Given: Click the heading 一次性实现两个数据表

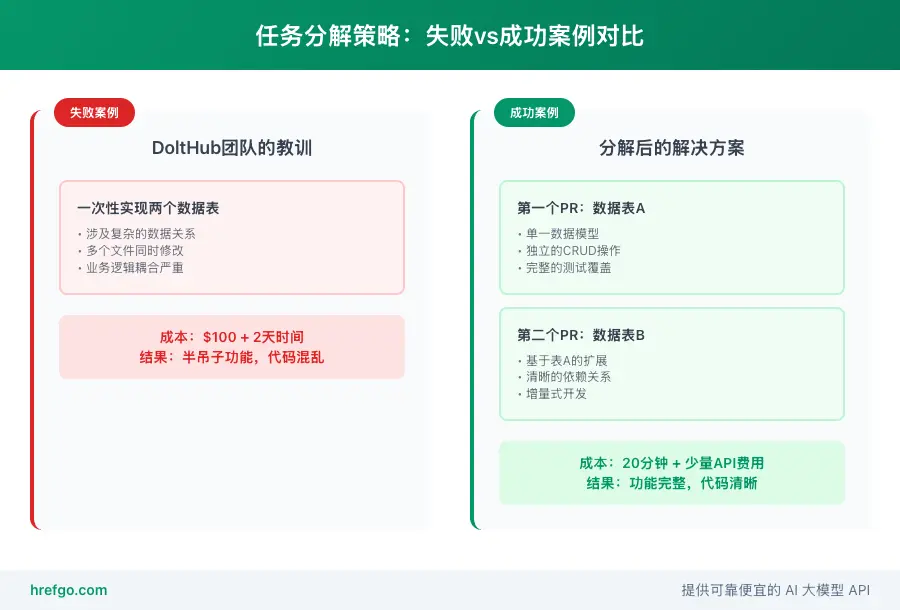Looking at the screenshot, I should tap(148, 208).
